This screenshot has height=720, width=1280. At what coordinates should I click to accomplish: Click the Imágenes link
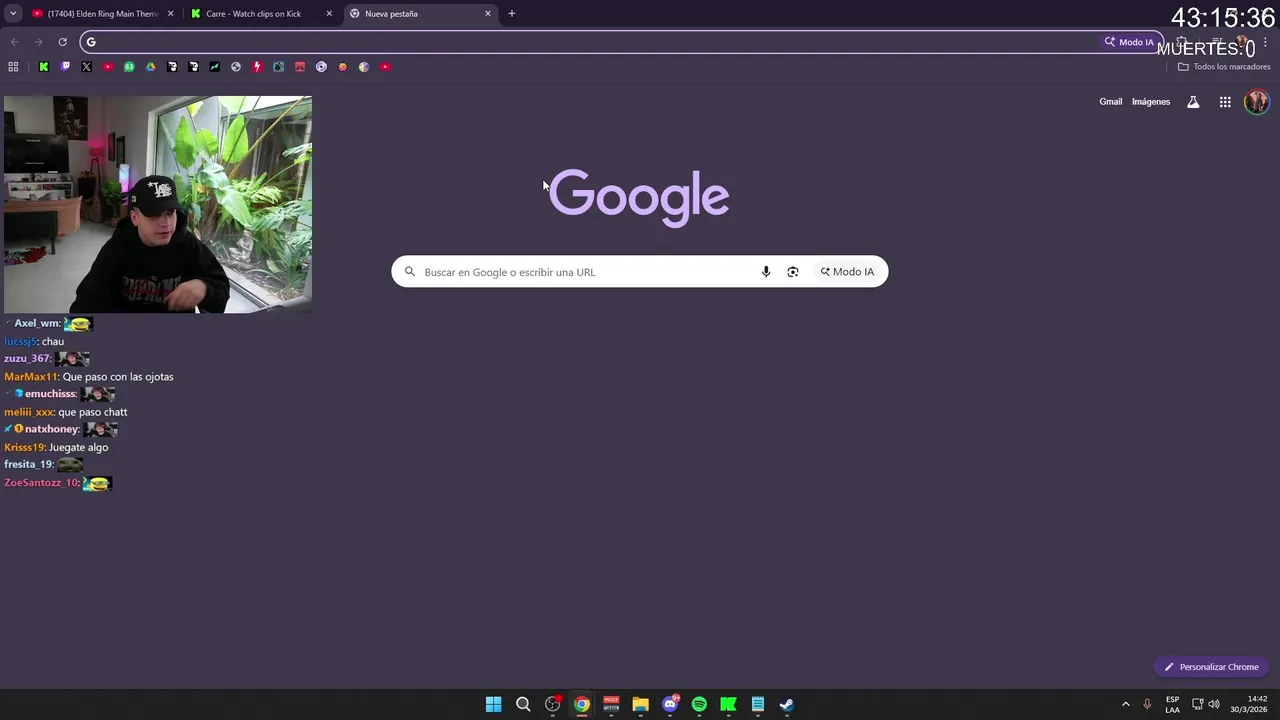1151,102
